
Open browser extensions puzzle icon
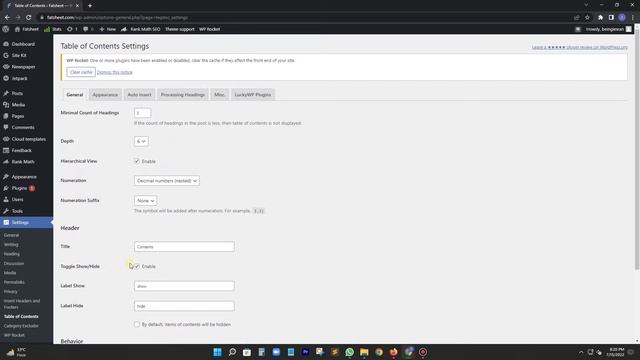600,18
